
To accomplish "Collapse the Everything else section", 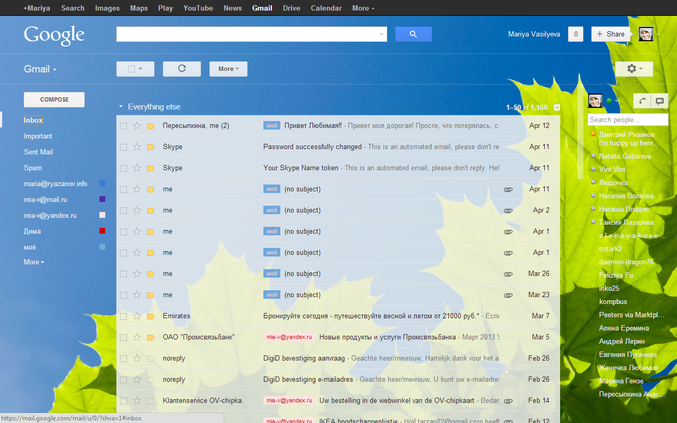I will coord(121,106).
